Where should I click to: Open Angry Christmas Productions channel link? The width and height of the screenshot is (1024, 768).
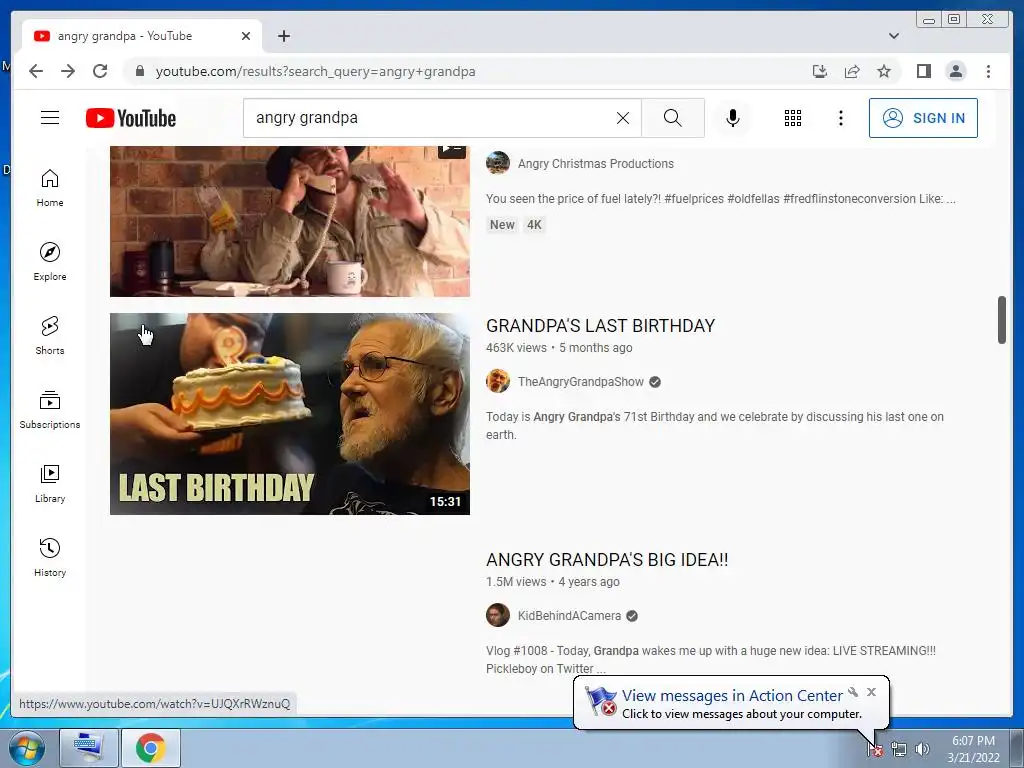596,164
